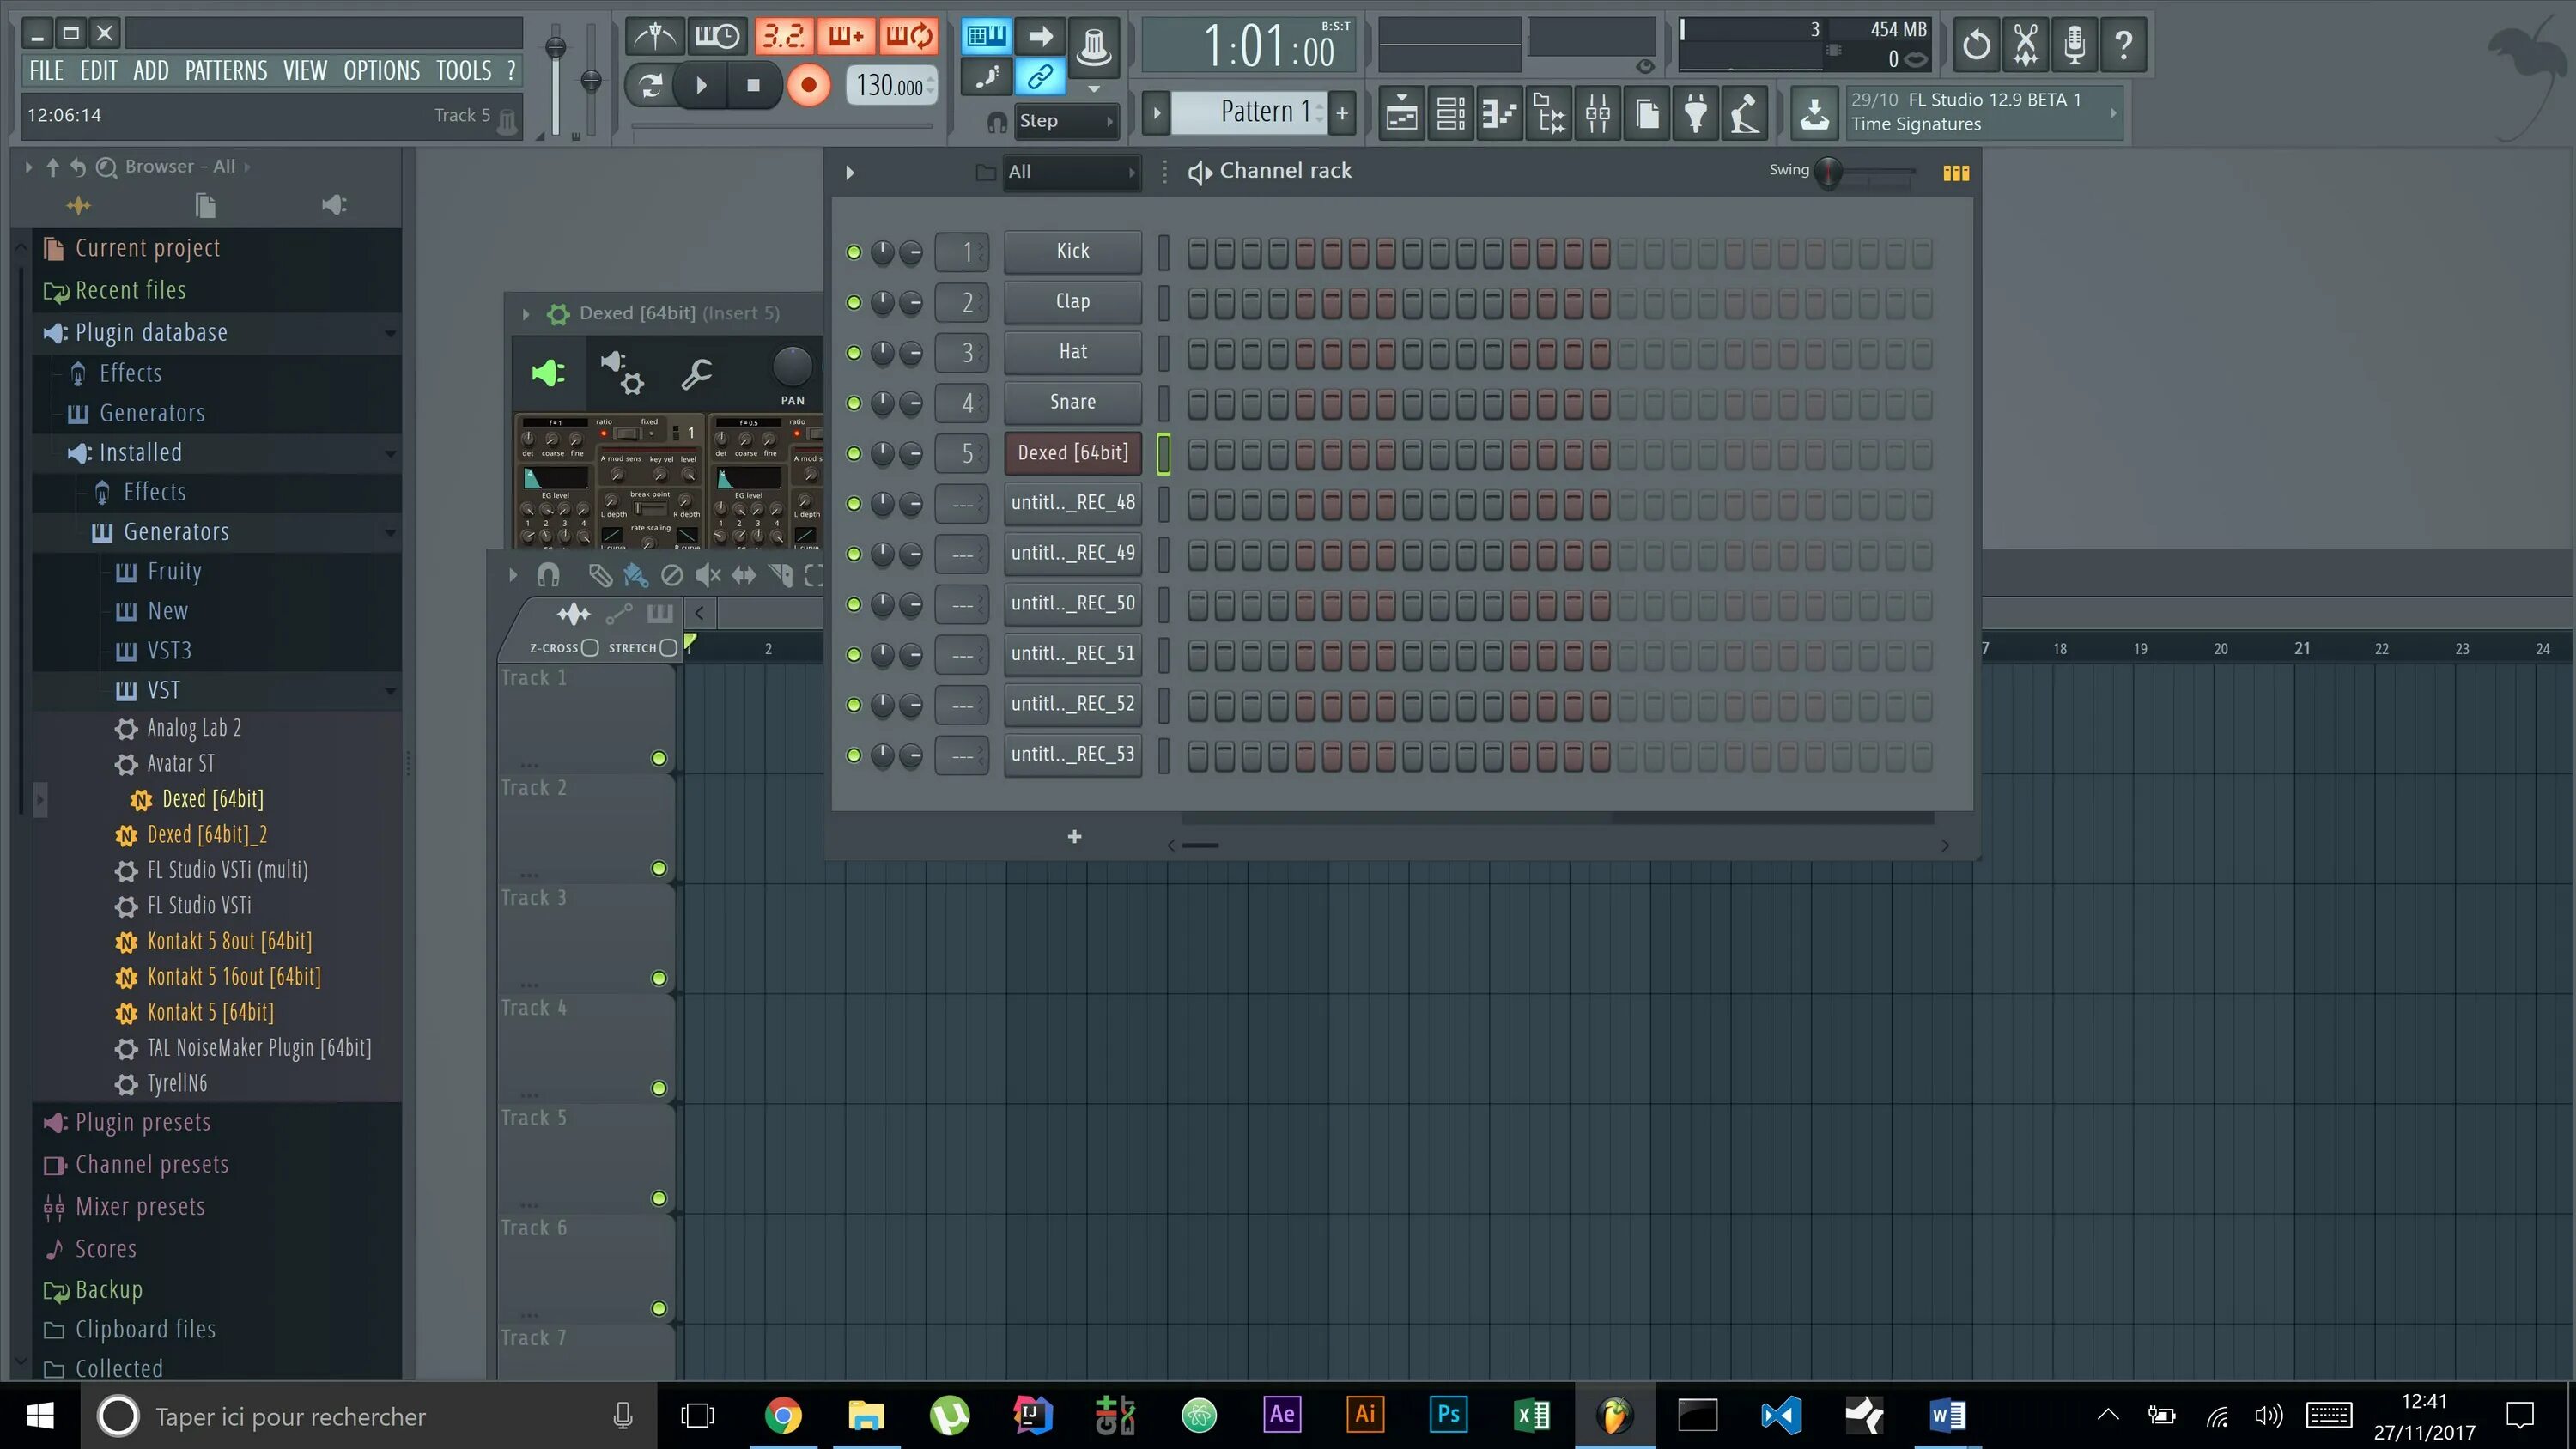
Task: Click the plus to add a new pattern
Action: (x=1341, y=112)
